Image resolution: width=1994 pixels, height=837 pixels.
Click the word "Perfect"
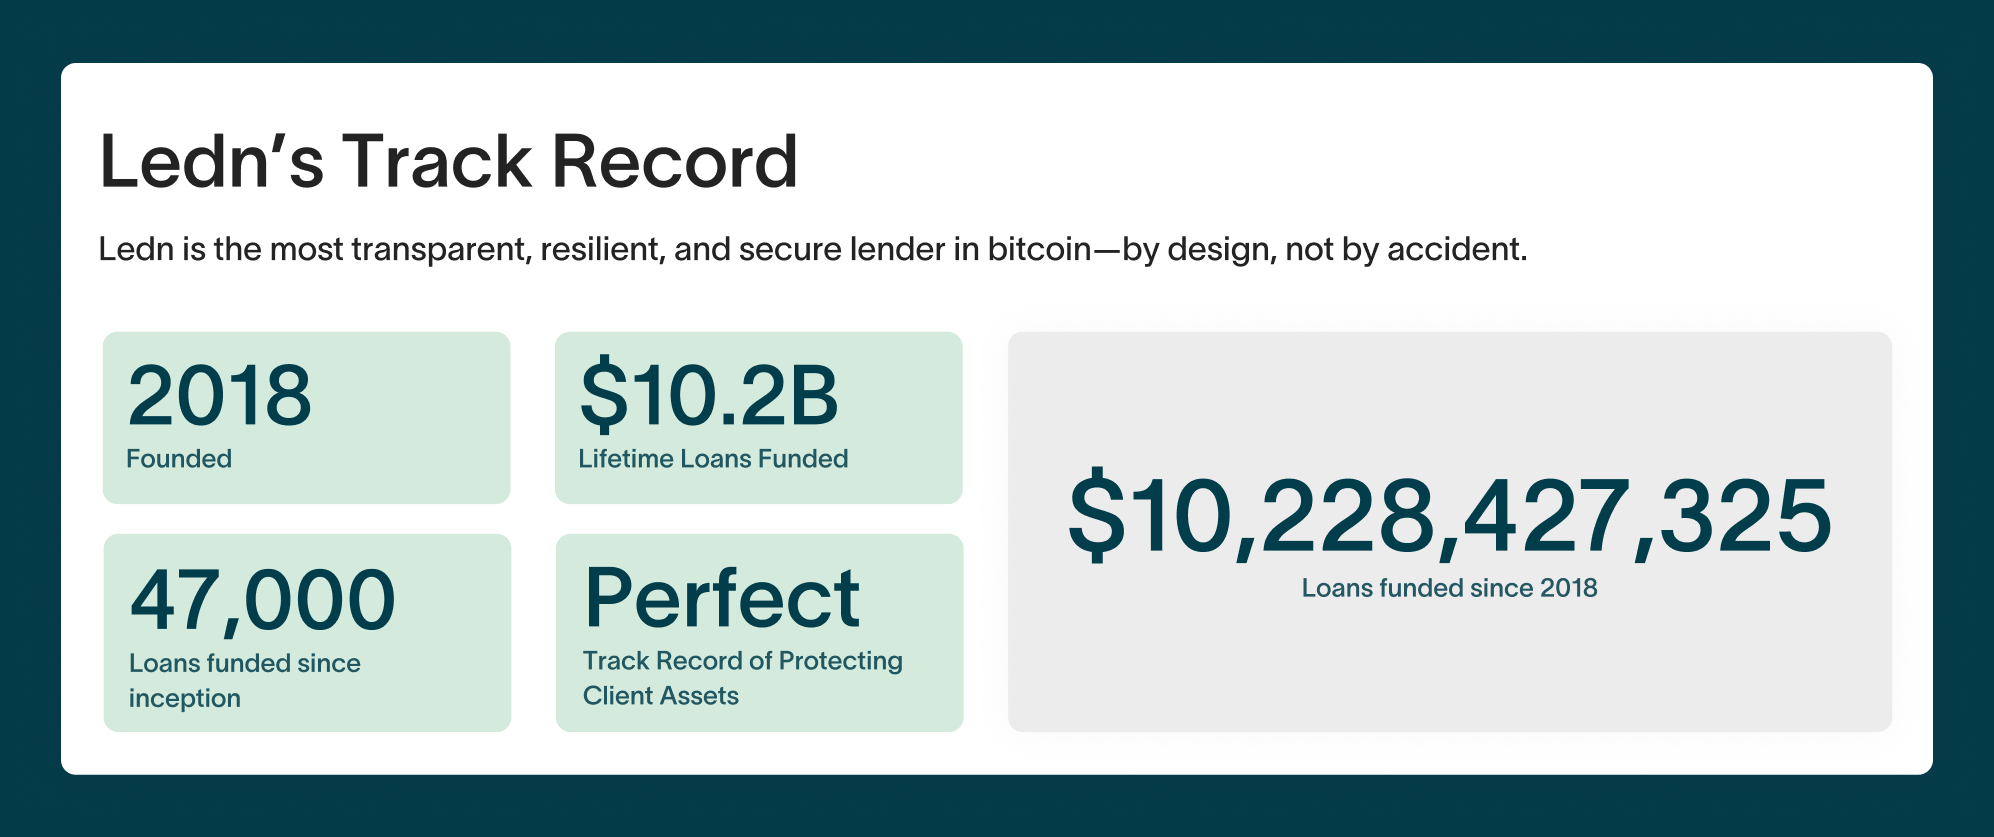click(722, 597)
